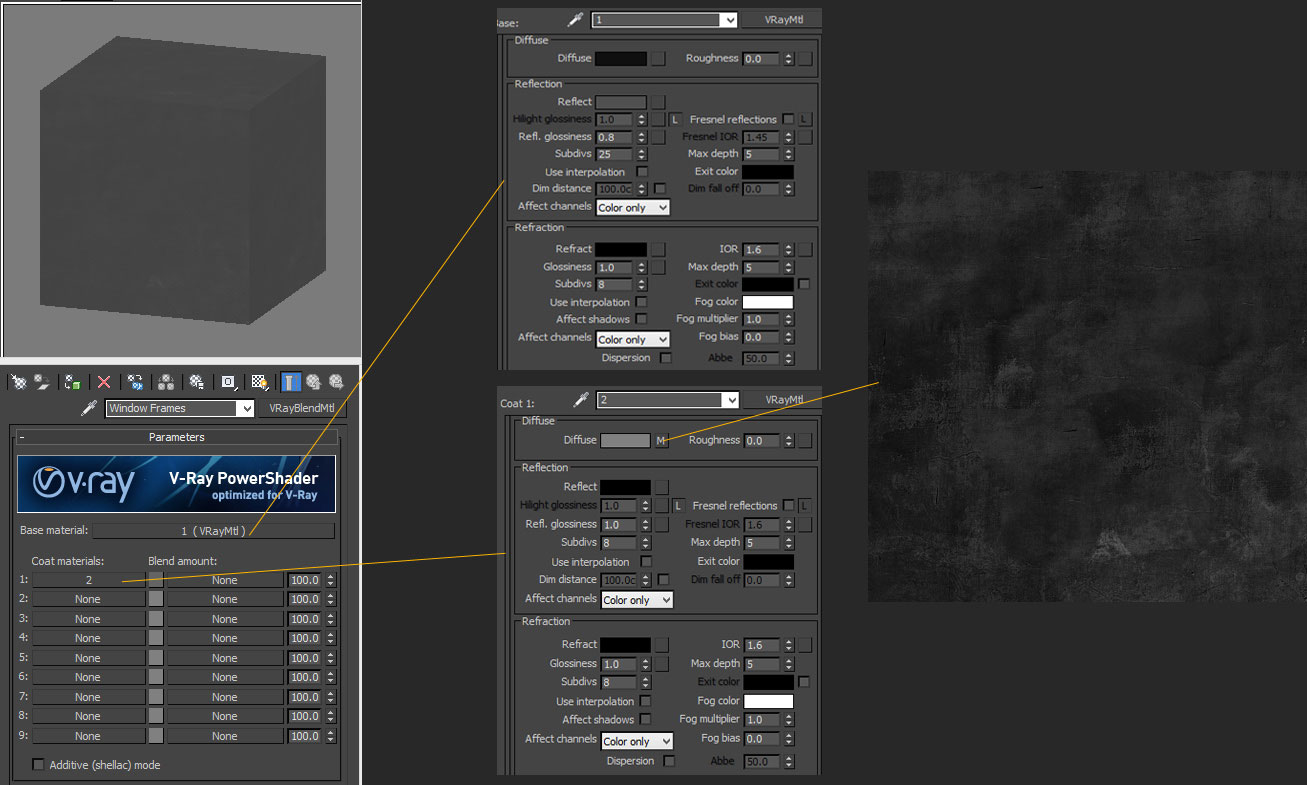Image resolution: width=1307 pixels, height=785 pixels.
Task: Click Base Refl. glossiness value field
Action: pyautogui.click(x=614, y=137)
